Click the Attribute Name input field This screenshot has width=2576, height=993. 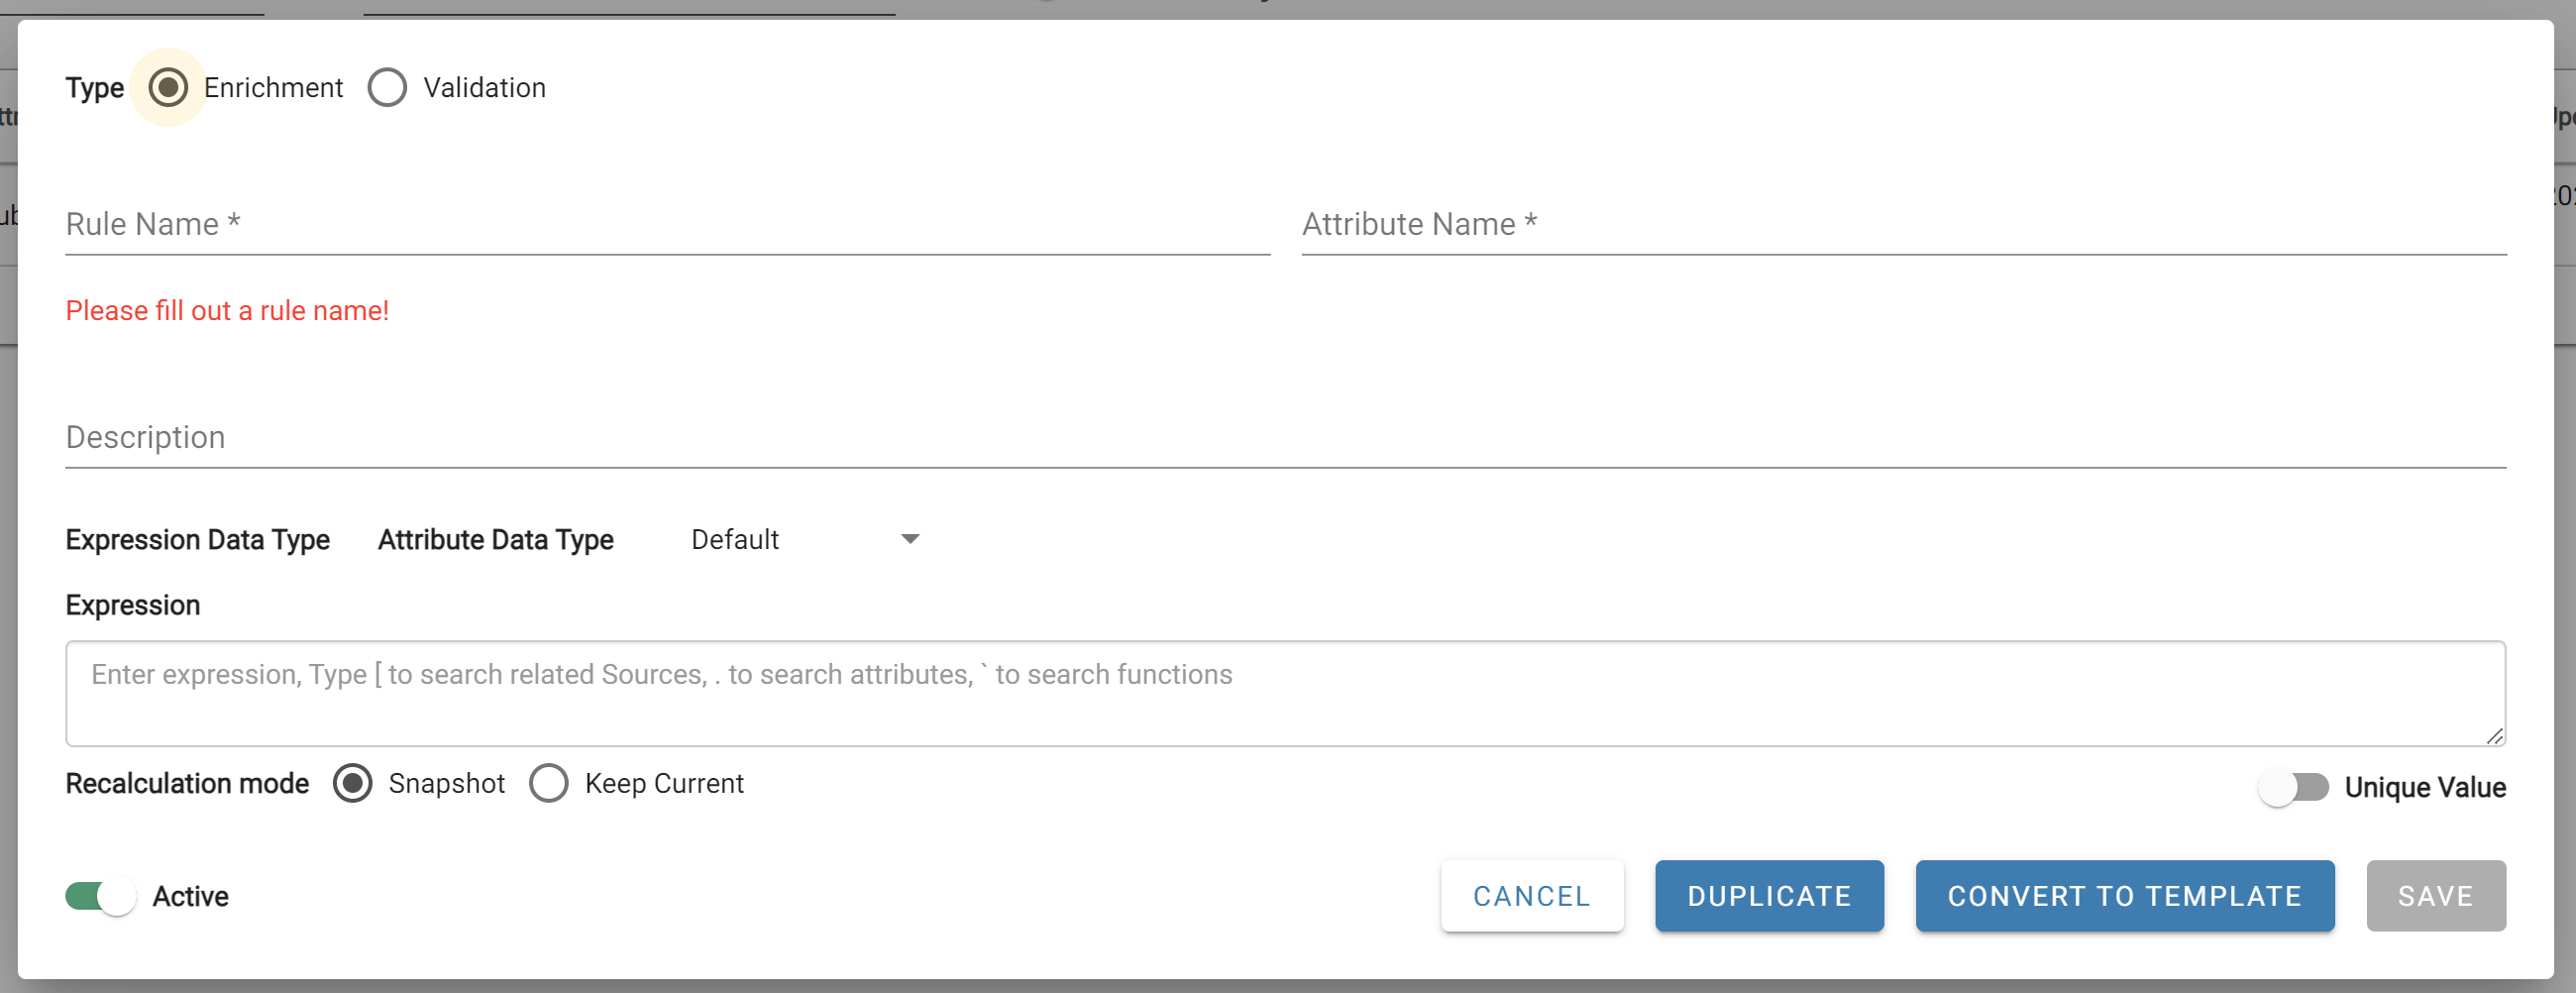(x=1904, y=224)
